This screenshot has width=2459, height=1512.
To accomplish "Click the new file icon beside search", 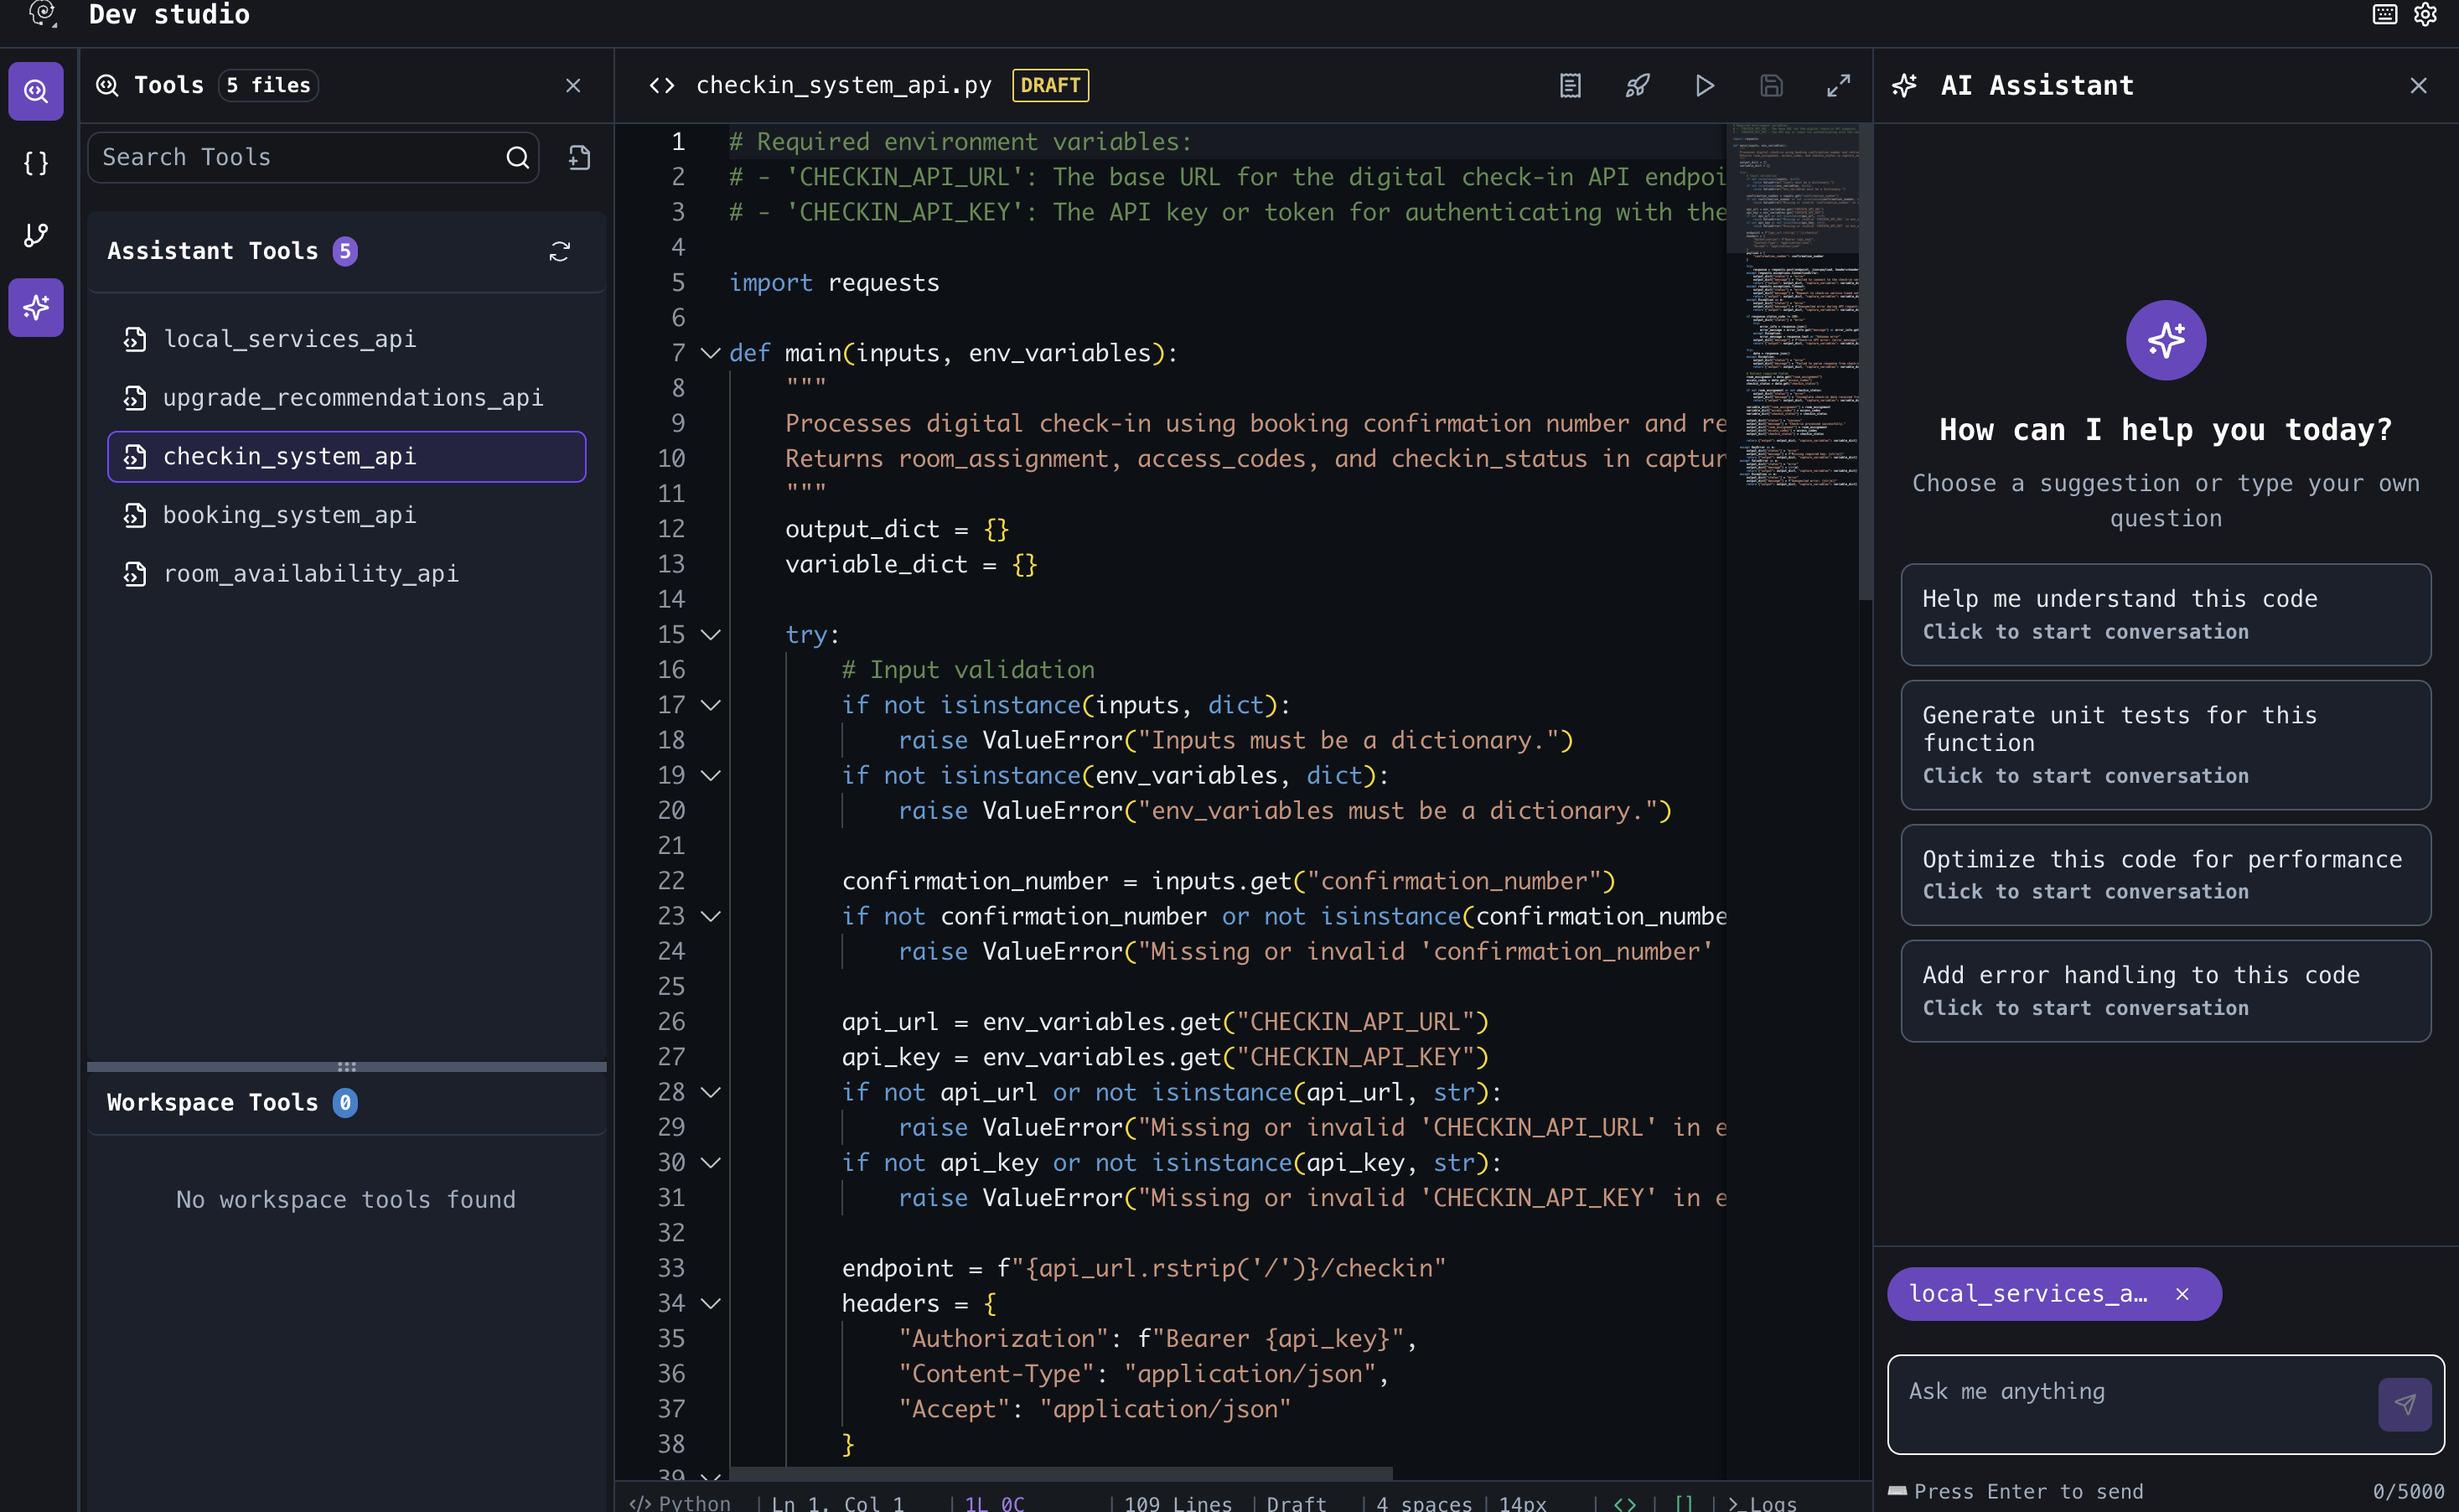I will [580, 157].
